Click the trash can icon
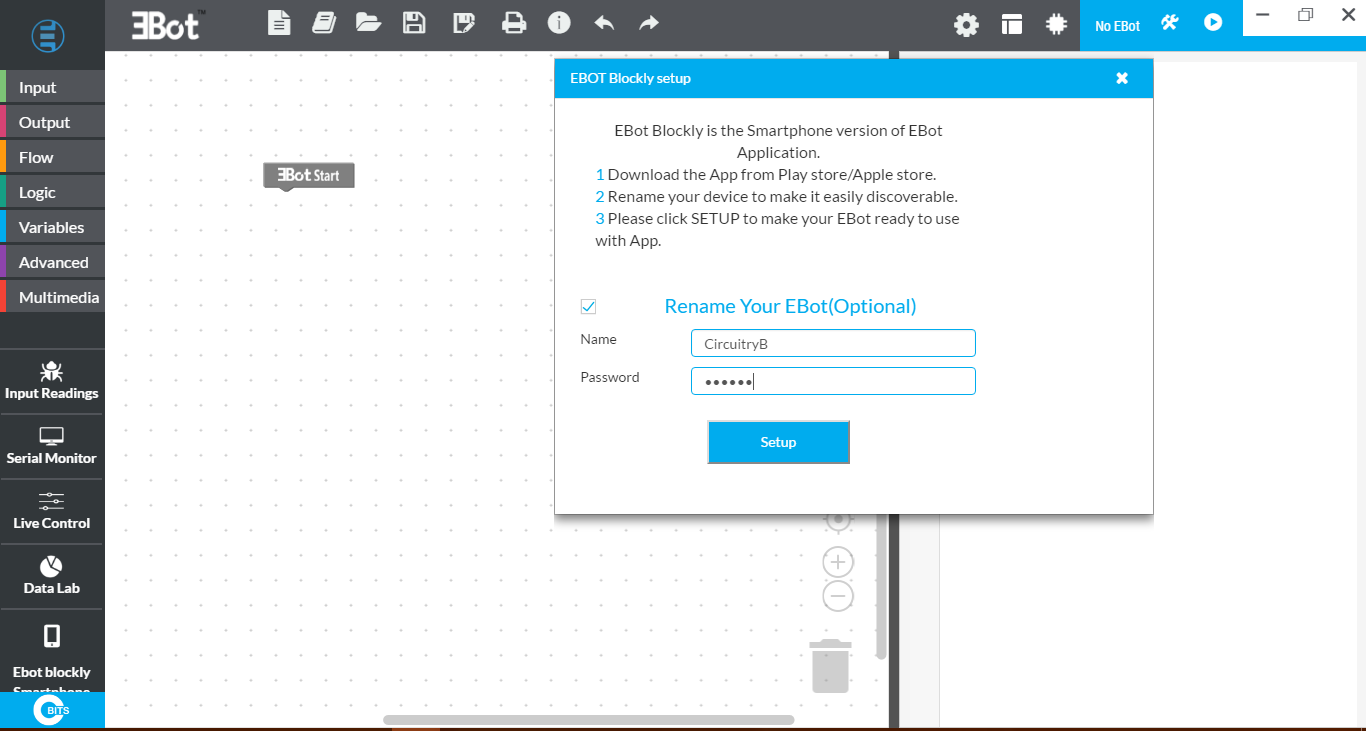Viewport: 1366px width, 731px height. point(830,666)
